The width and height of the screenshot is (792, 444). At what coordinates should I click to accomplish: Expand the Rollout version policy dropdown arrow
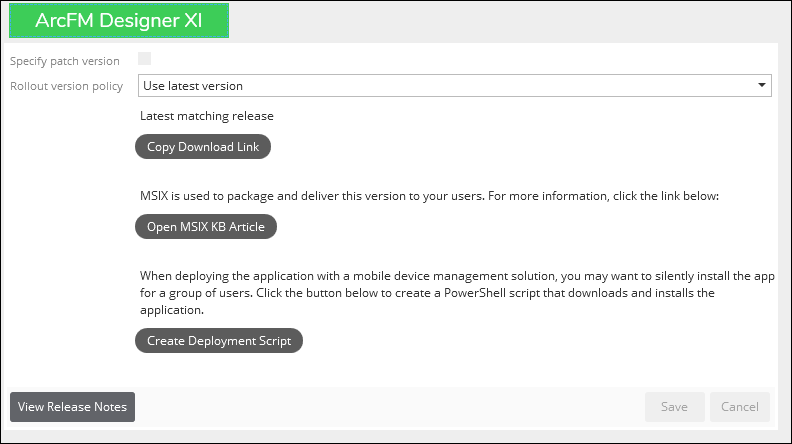point(762,85)
